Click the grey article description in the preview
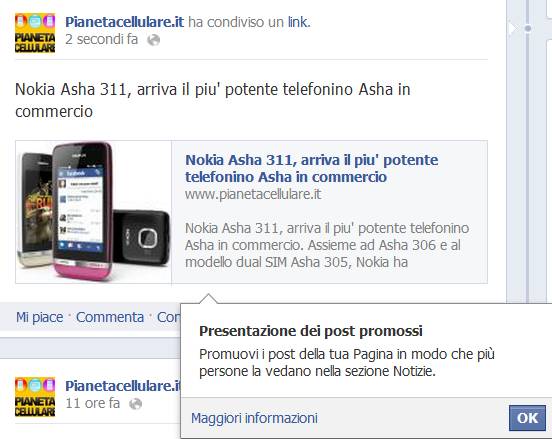The width and height of the screenshot is (552, 439). point(327,245)
